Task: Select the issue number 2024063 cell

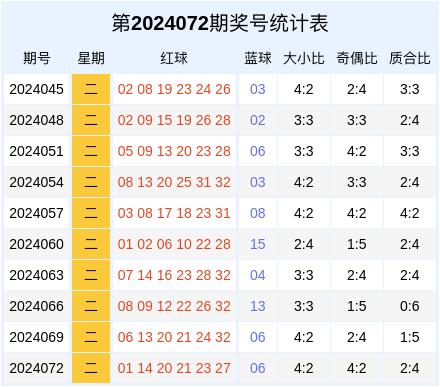Action: (x=37, y=275)
